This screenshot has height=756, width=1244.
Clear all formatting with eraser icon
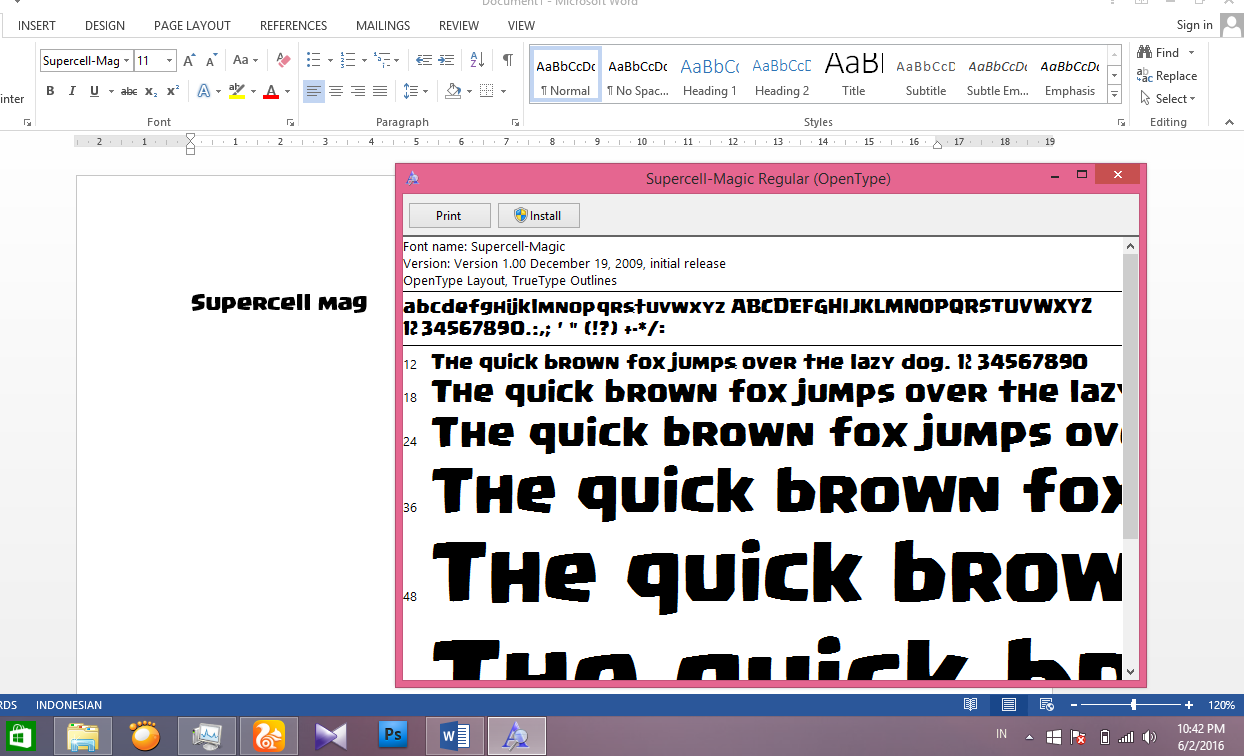point(283,60)
